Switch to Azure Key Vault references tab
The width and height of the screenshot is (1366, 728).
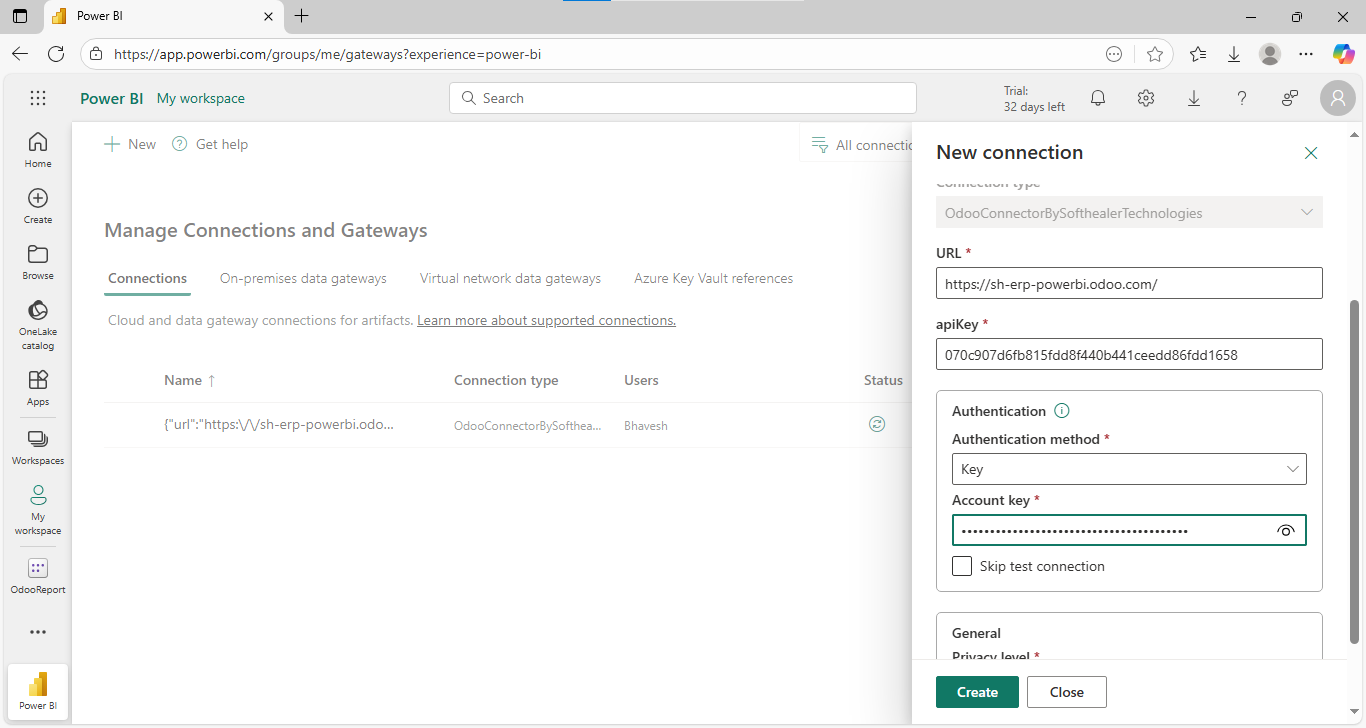pos(713,278)
